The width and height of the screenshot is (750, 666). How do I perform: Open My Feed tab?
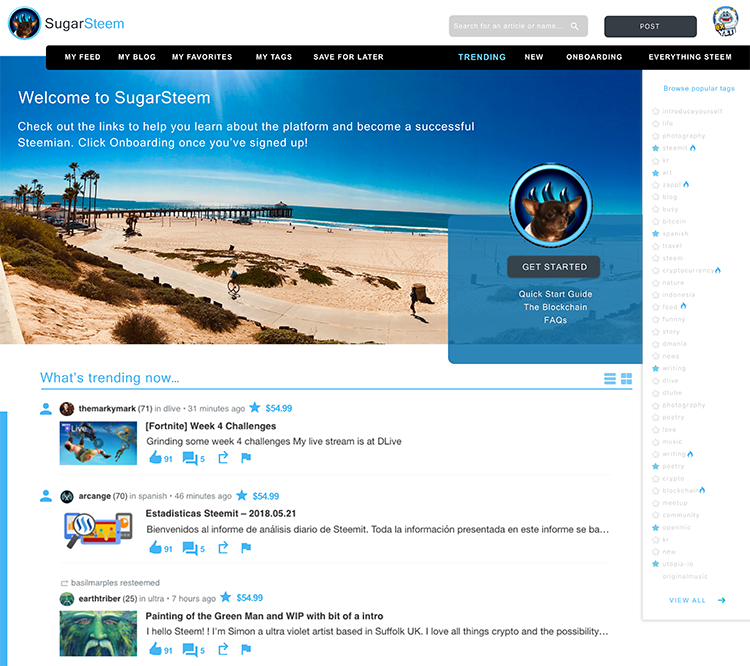82,57
